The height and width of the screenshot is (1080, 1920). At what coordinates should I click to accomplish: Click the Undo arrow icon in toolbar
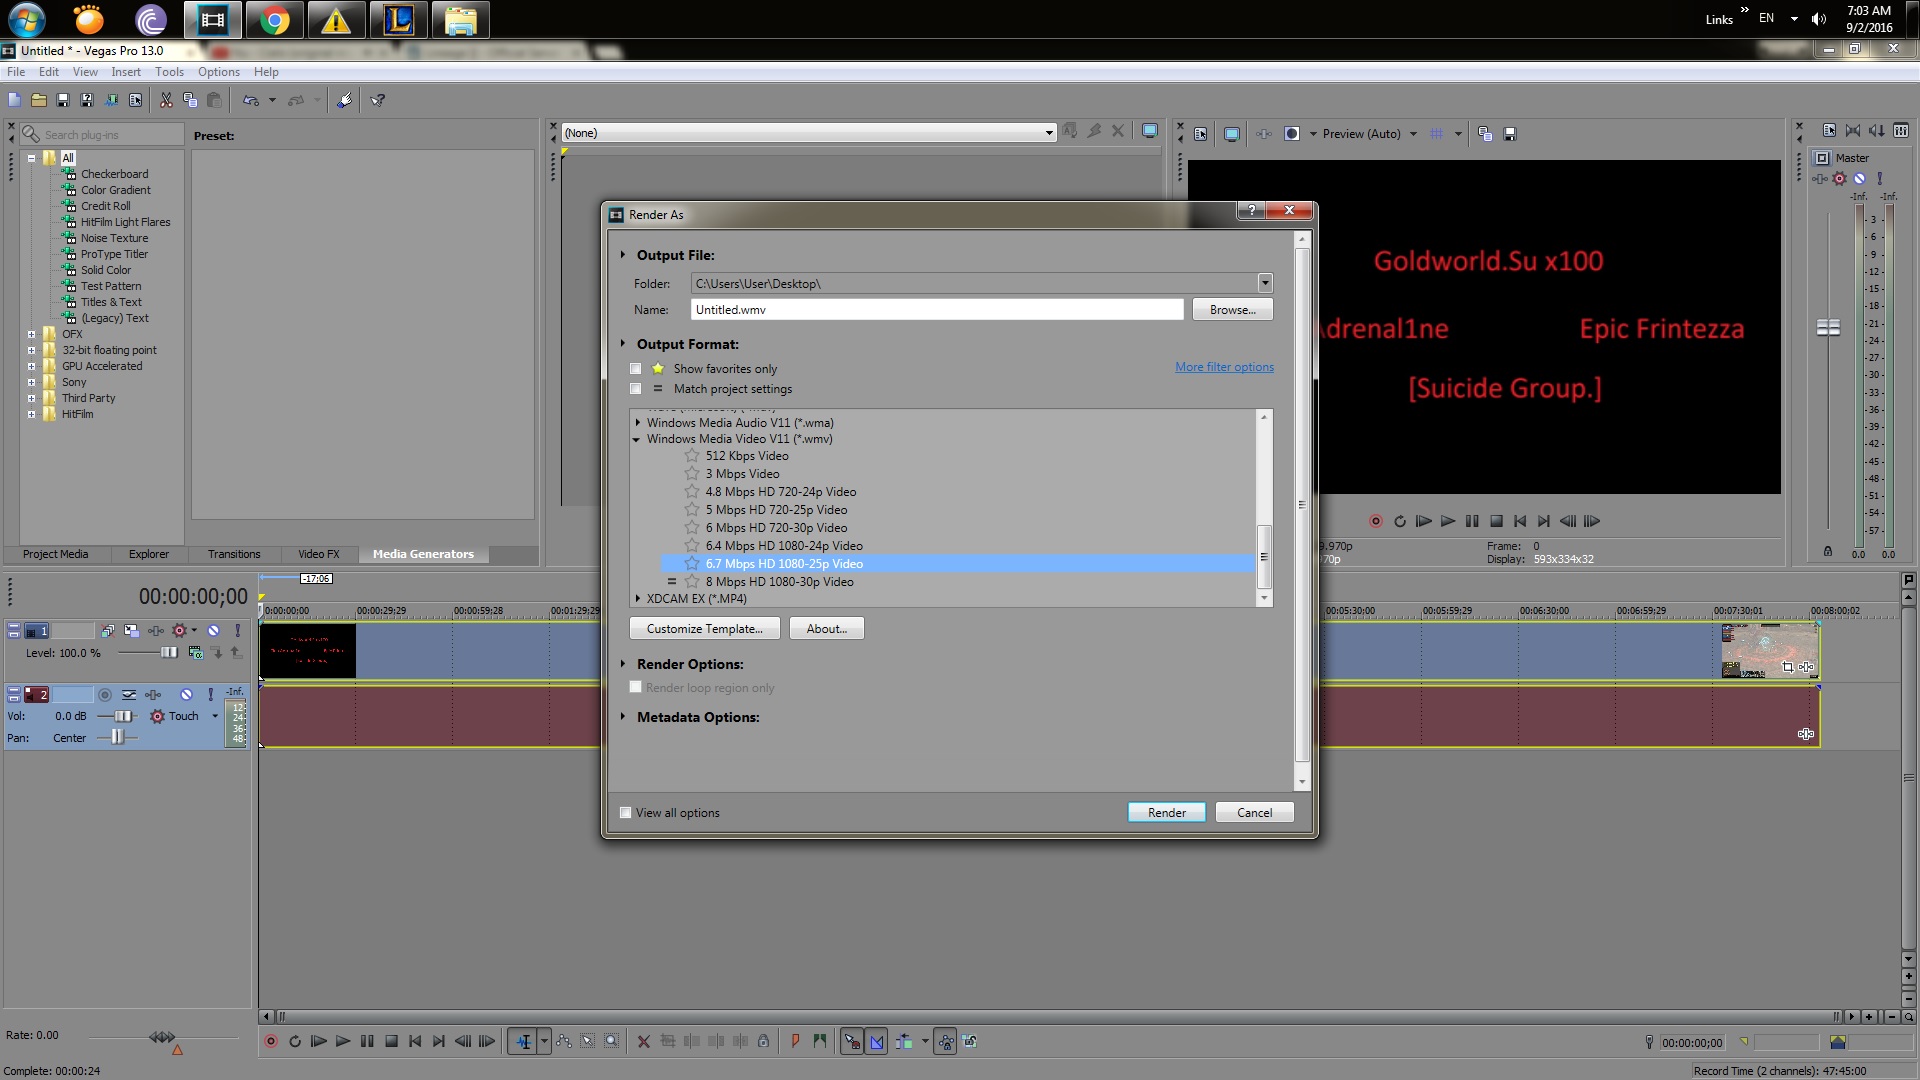coord(251,100)
